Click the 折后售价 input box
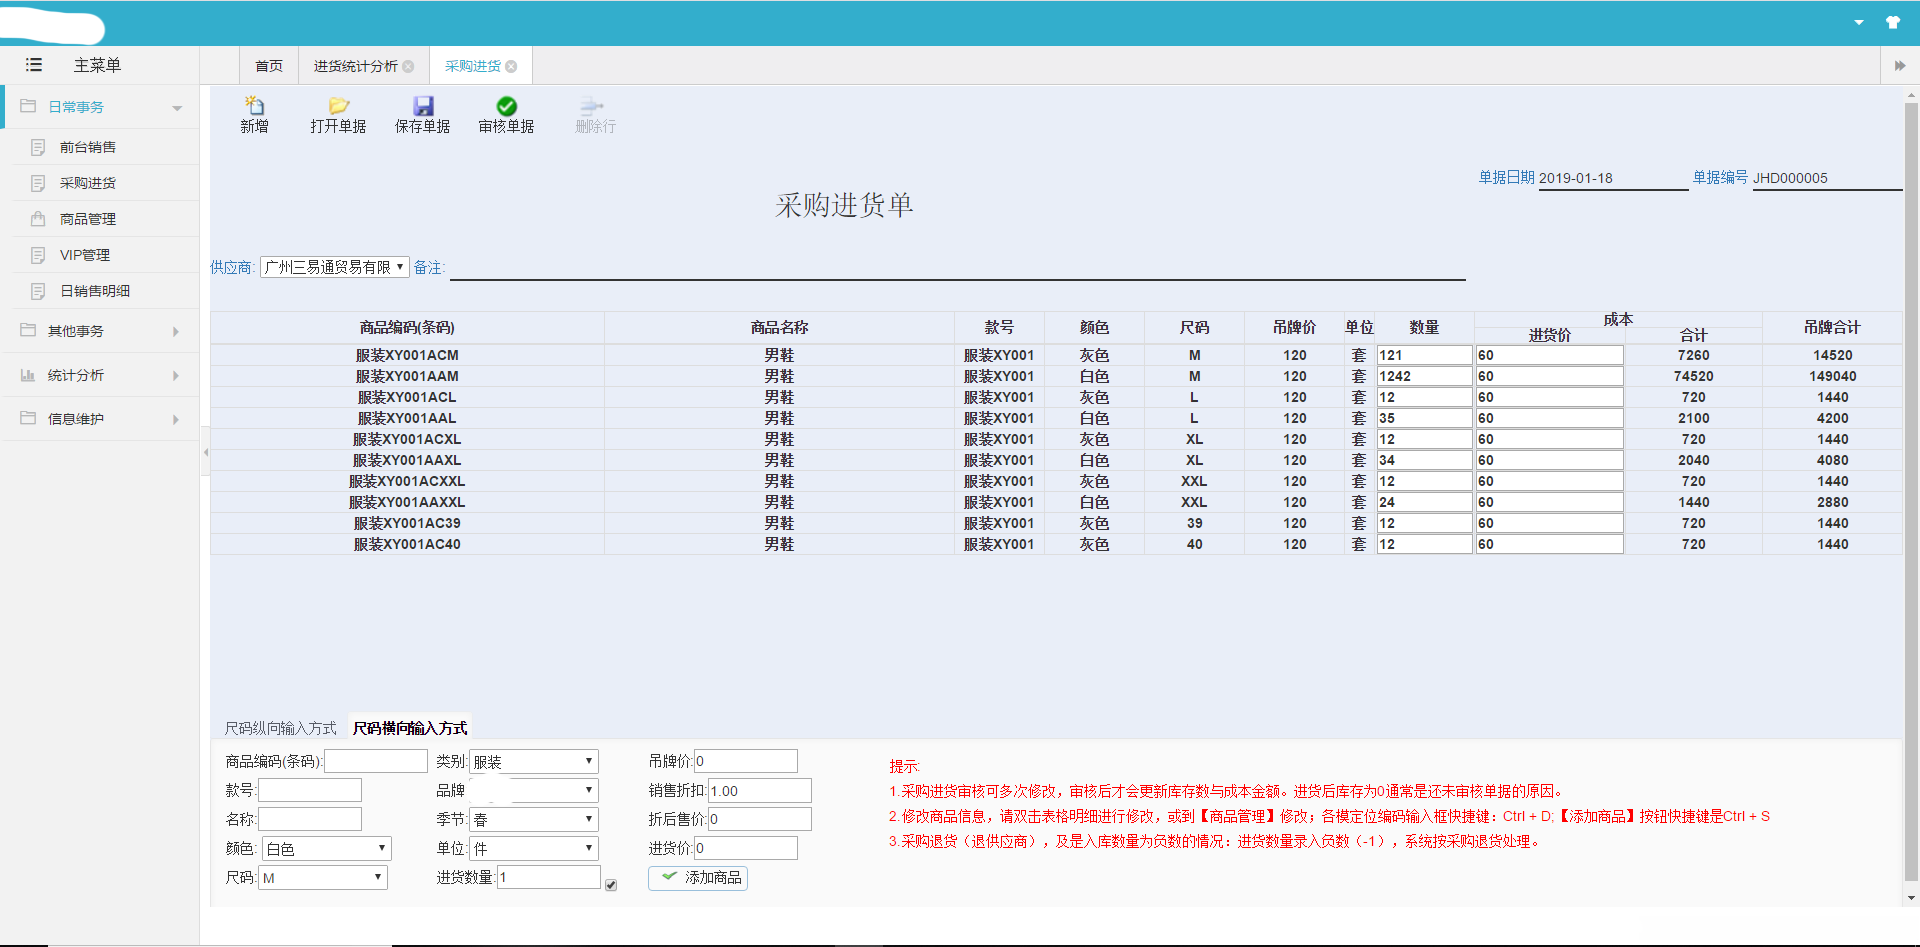 click(x=760, y=820)
